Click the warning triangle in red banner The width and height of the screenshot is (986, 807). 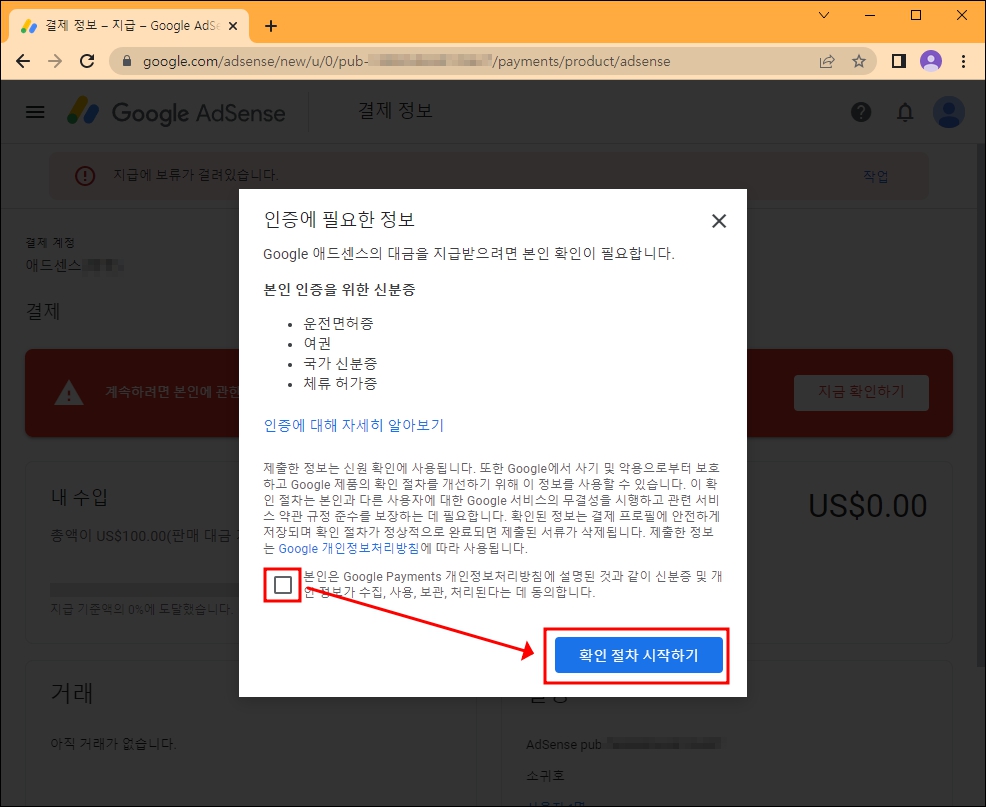[69, 393]
